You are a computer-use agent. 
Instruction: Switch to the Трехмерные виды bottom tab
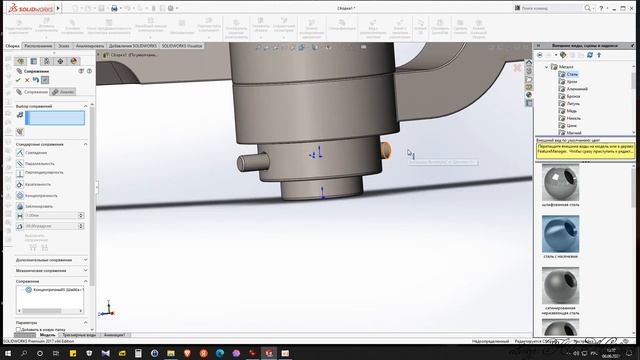pos(79,335)
